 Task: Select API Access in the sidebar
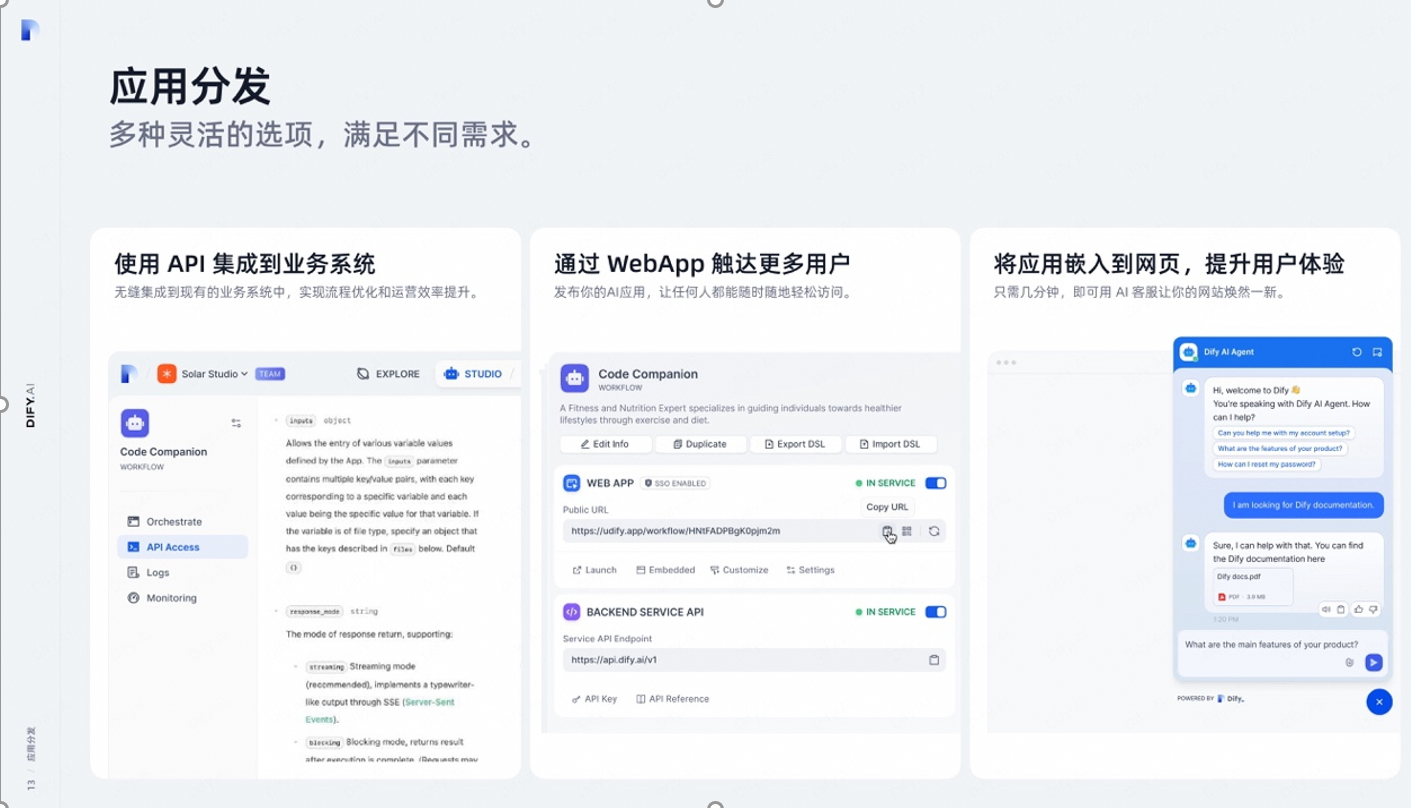(x=182, y=547)
